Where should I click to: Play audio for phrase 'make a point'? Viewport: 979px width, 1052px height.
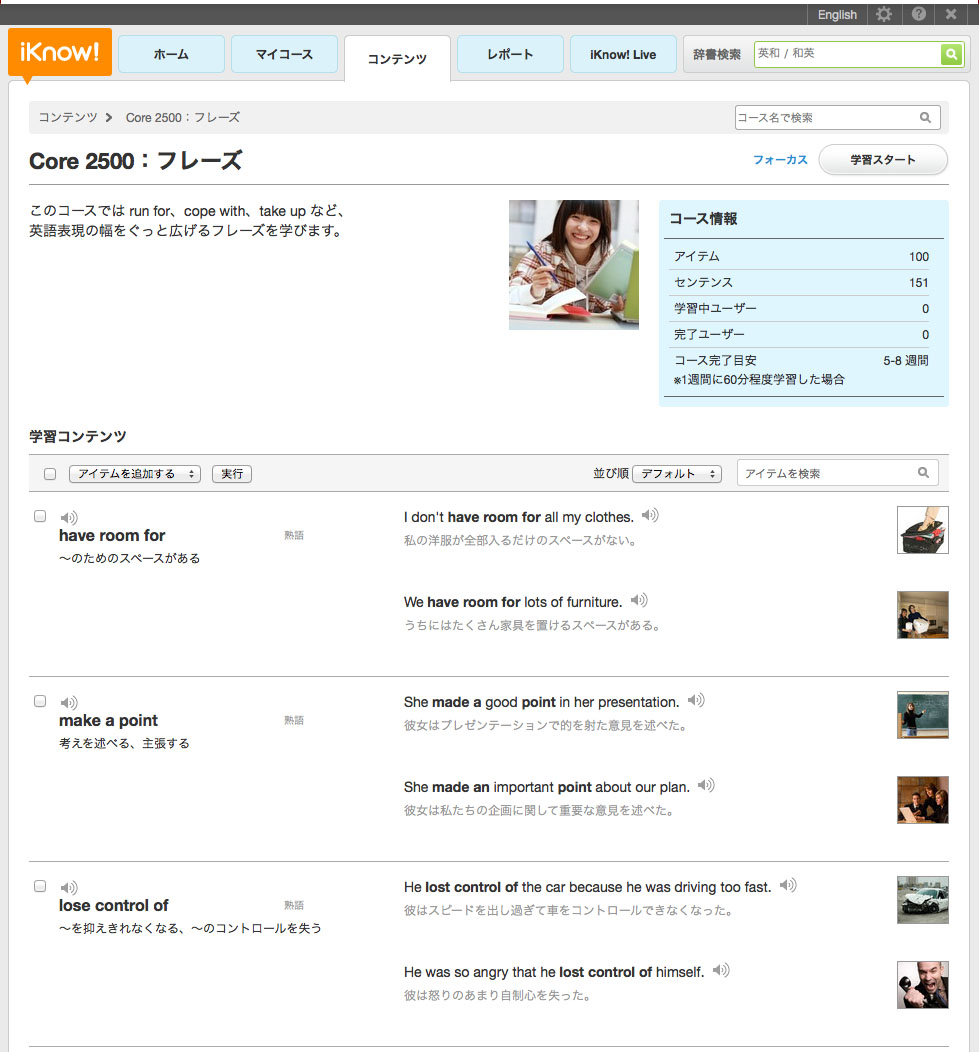tap(68, 702)
